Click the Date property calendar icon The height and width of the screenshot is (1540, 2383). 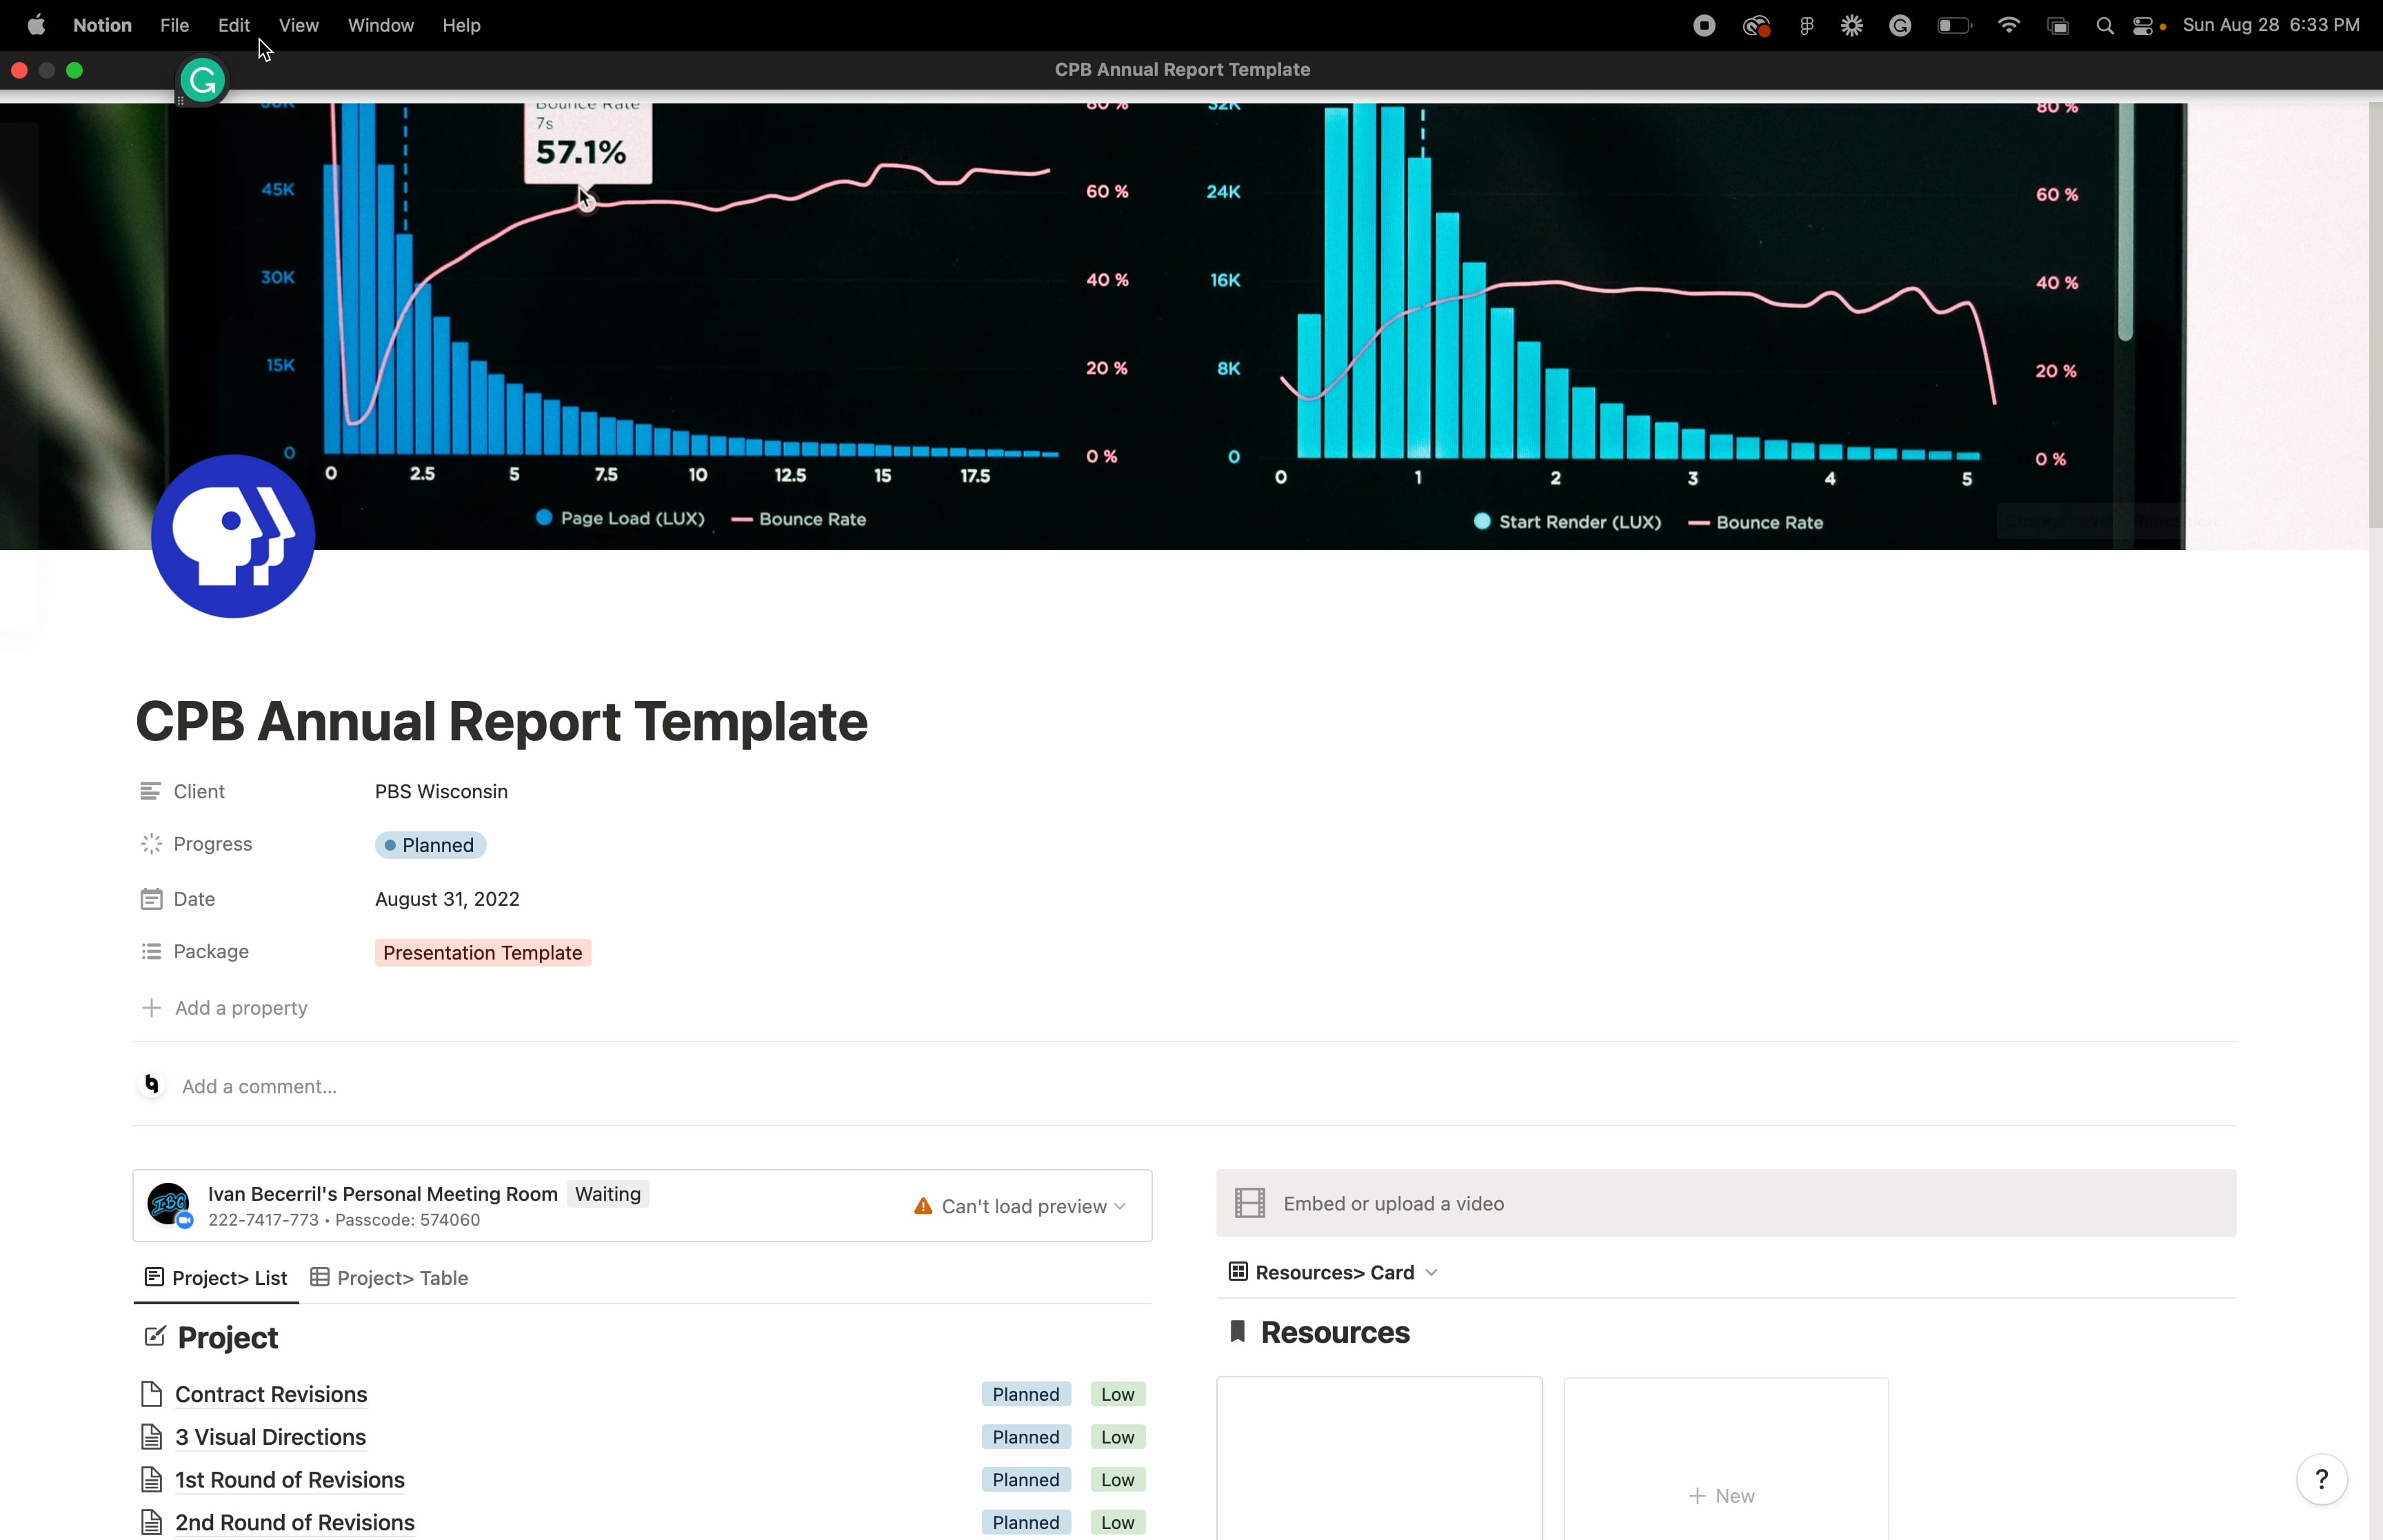pyautogui.click(x=151, y=899)
